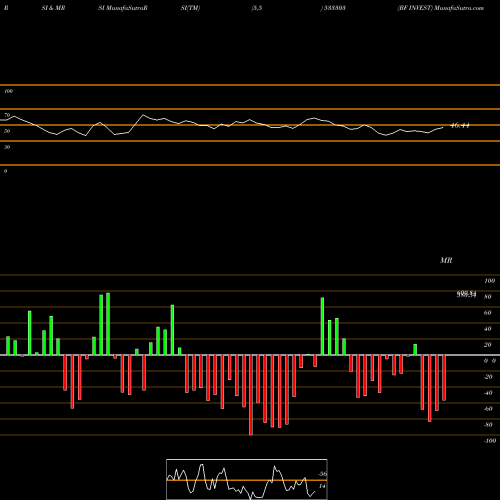Click the -40 label on the MR axis
This screenshot has width=500, height=500.
488,393
